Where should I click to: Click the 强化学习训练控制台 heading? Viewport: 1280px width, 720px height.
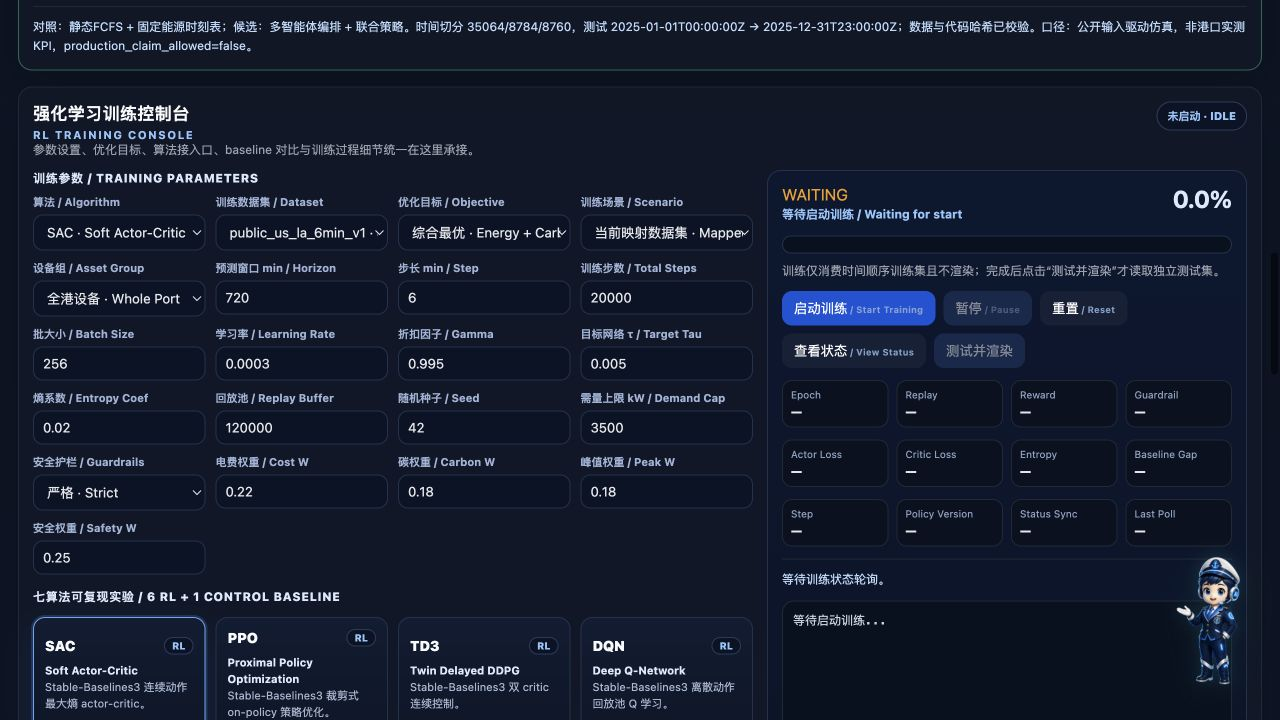(111, 113)
